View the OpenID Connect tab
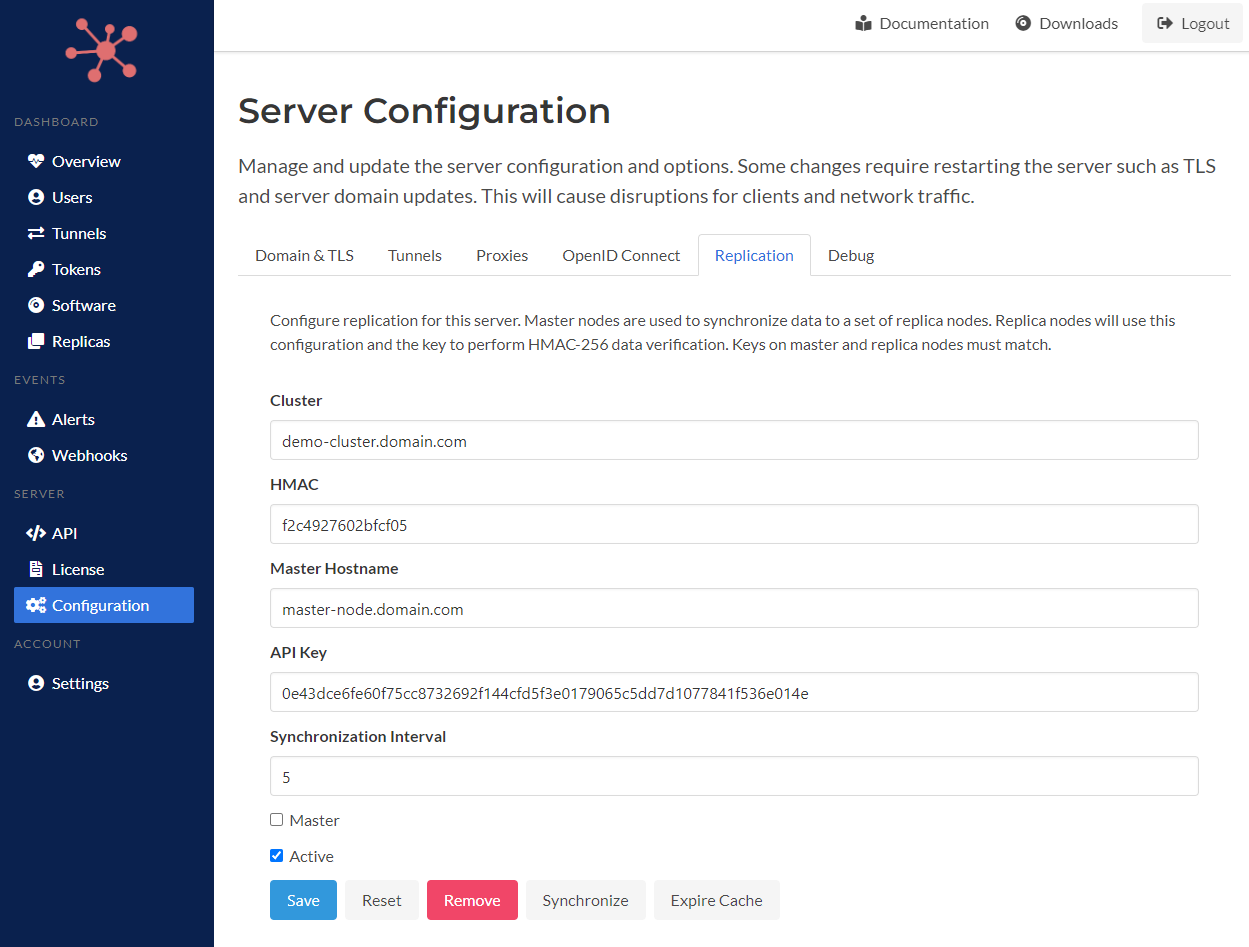Screen dimensions: 1249x947 coord(620,255)
